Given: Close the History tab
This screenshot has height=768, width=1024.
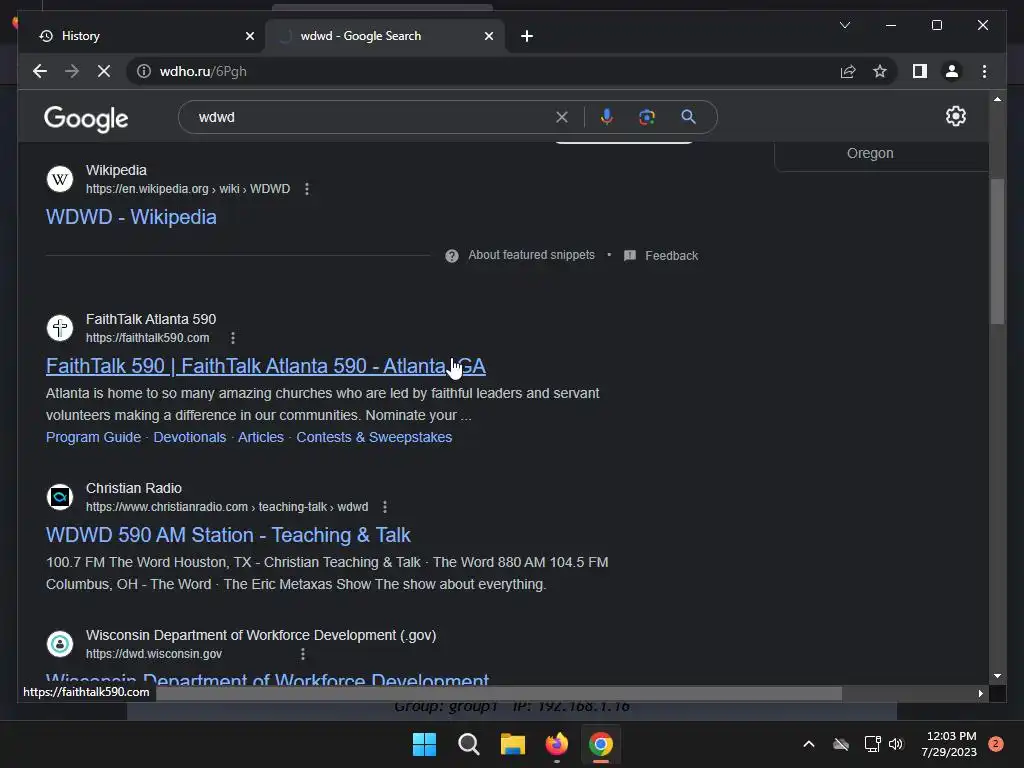Looking at the screenshot, I should click(x=249, y=36).
